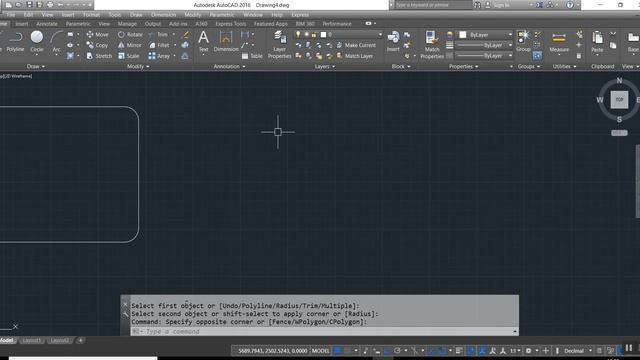Insert a Table

coord(252,56)
